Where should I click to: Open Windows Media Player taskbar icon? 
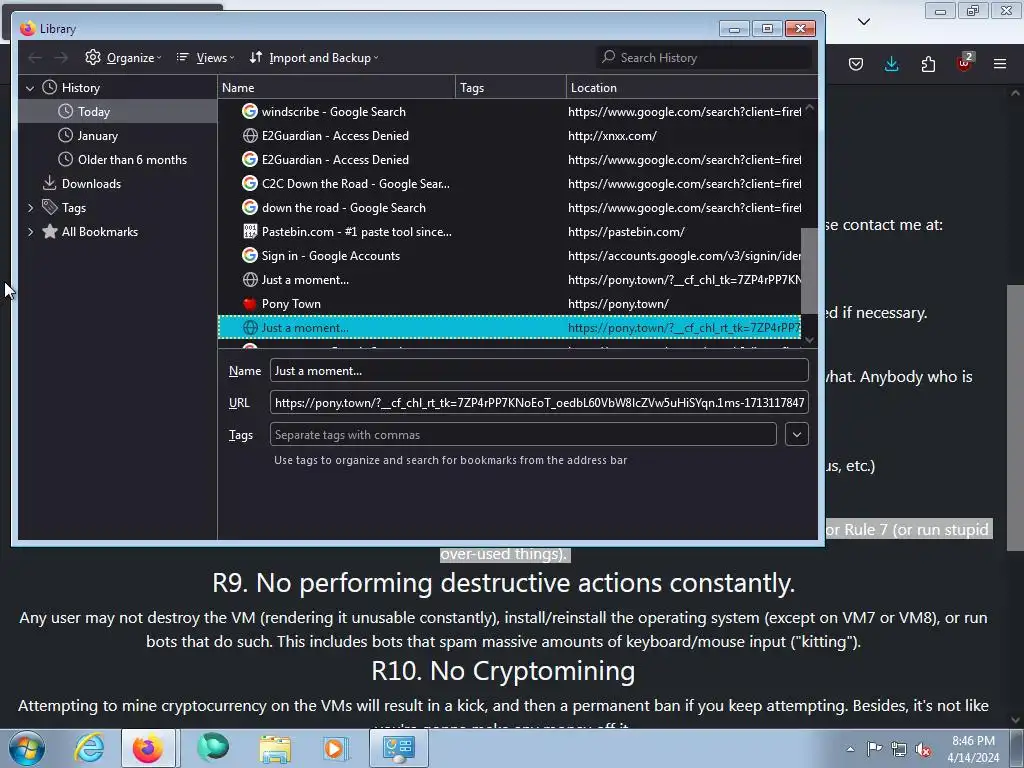tap(336, 748)
